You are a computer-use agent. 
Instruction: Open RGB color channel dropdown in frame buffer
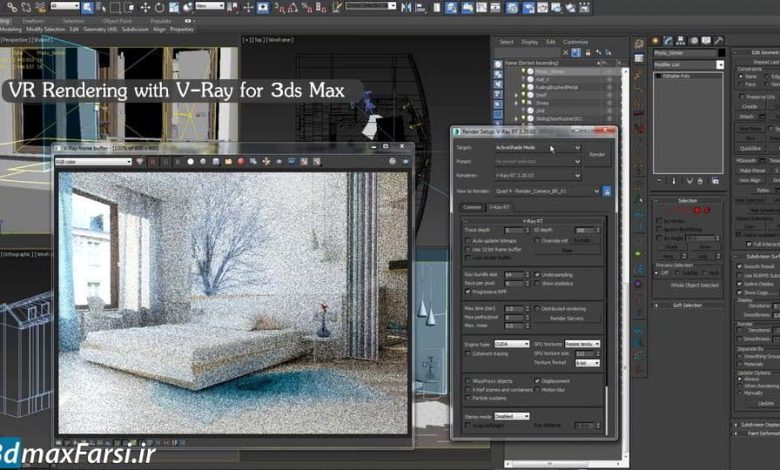[93, 162]
